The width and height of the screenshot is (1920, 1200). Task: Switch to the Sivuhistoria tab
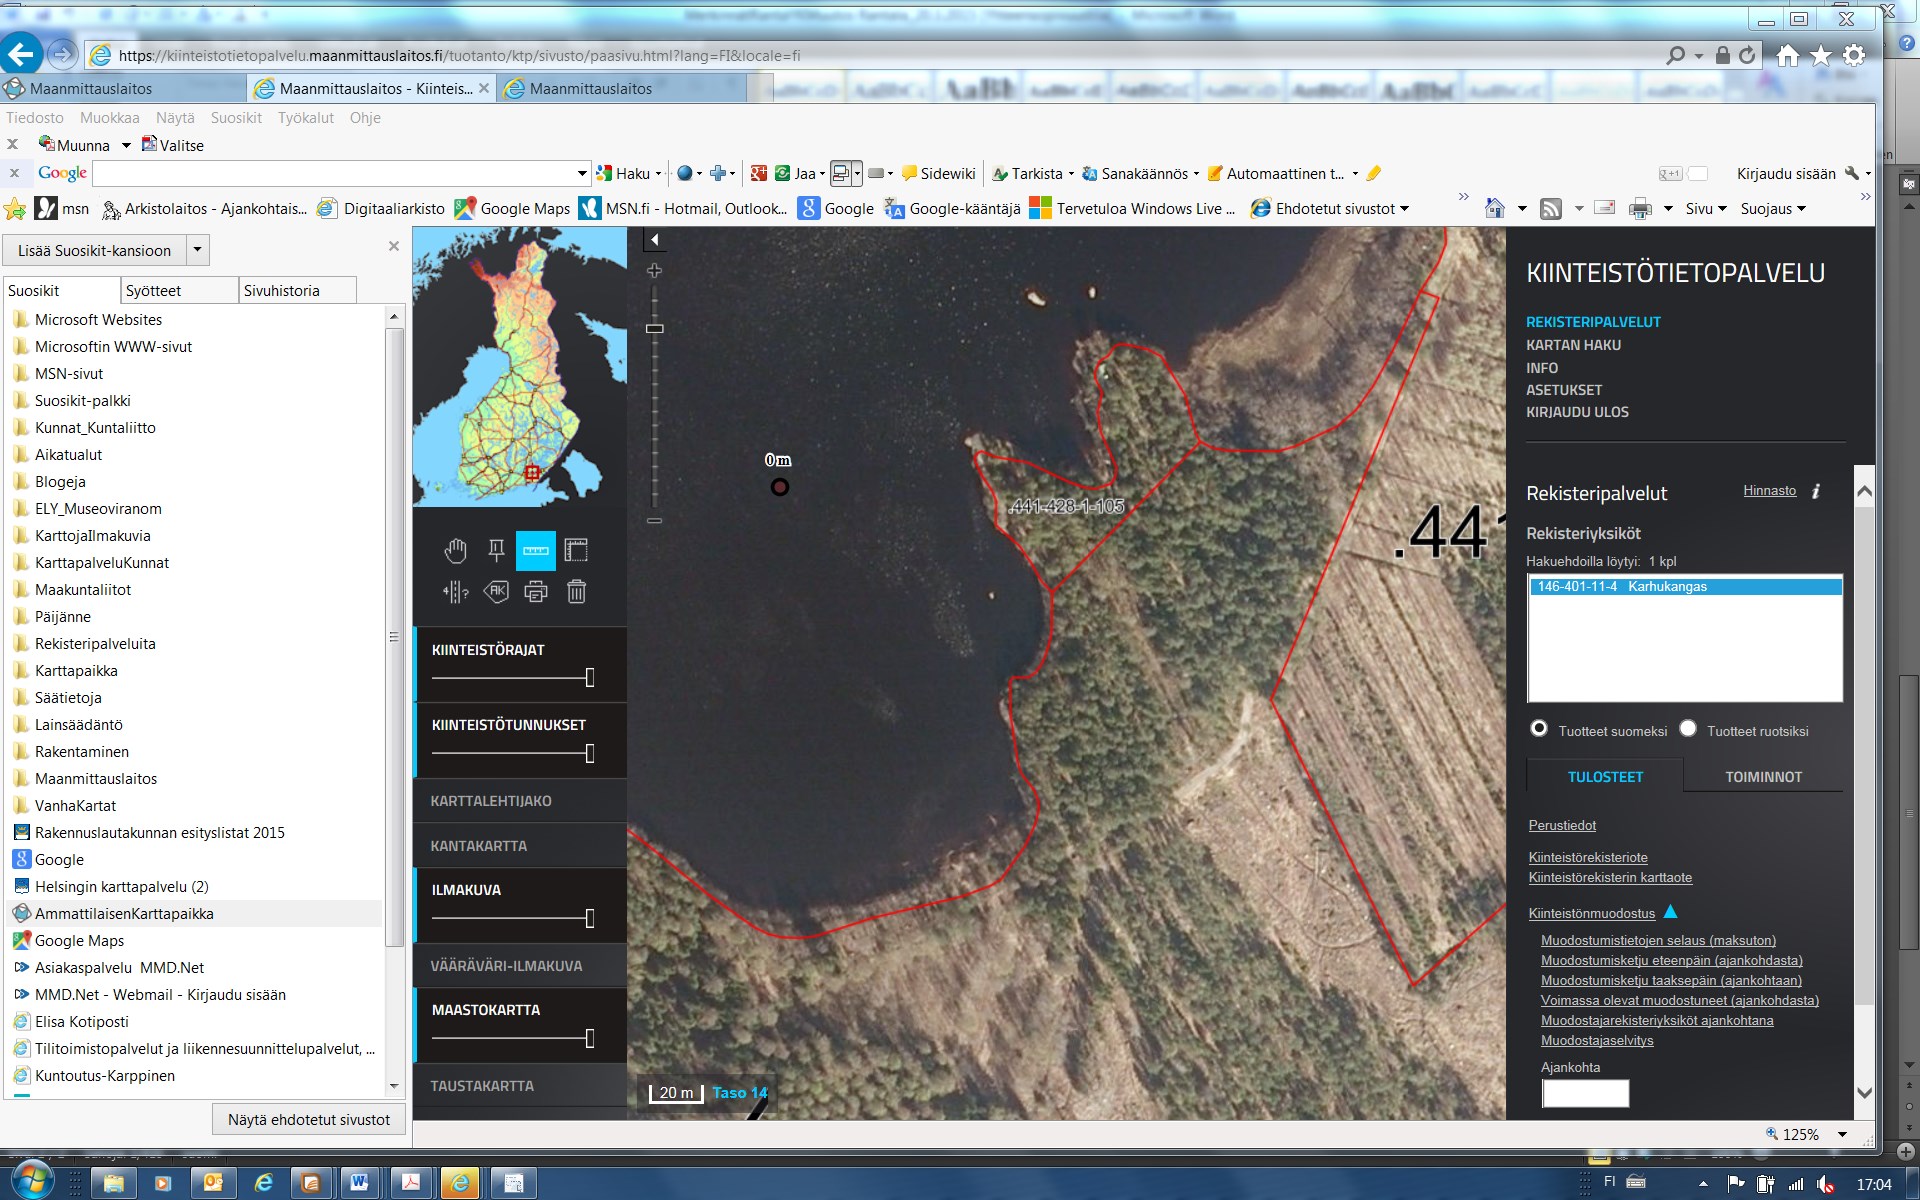tap(298, 290)
